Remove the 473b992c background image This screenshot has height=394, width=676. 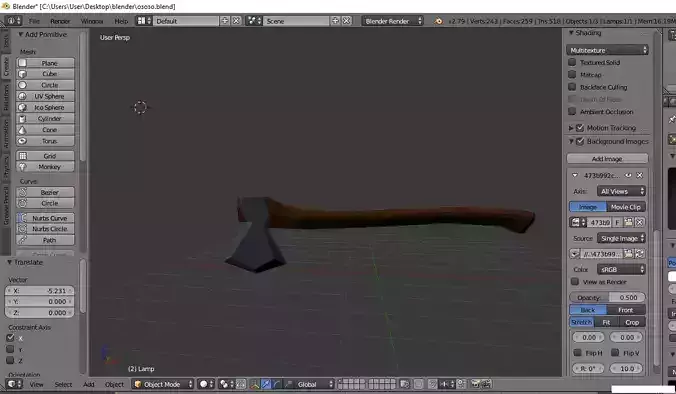(x=640, y=175)
